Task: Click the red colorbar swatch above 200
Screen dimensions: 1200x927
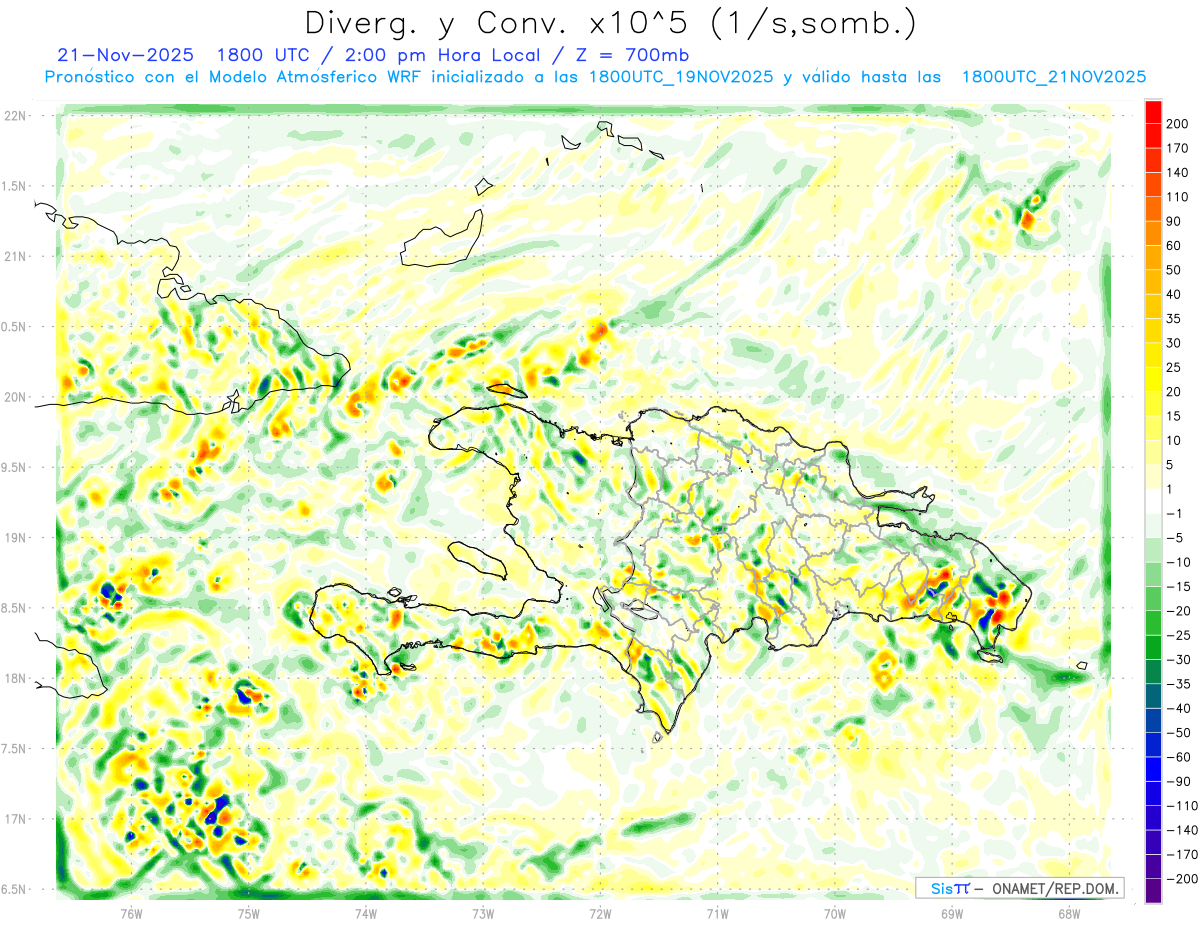Action: [1153, 111]
